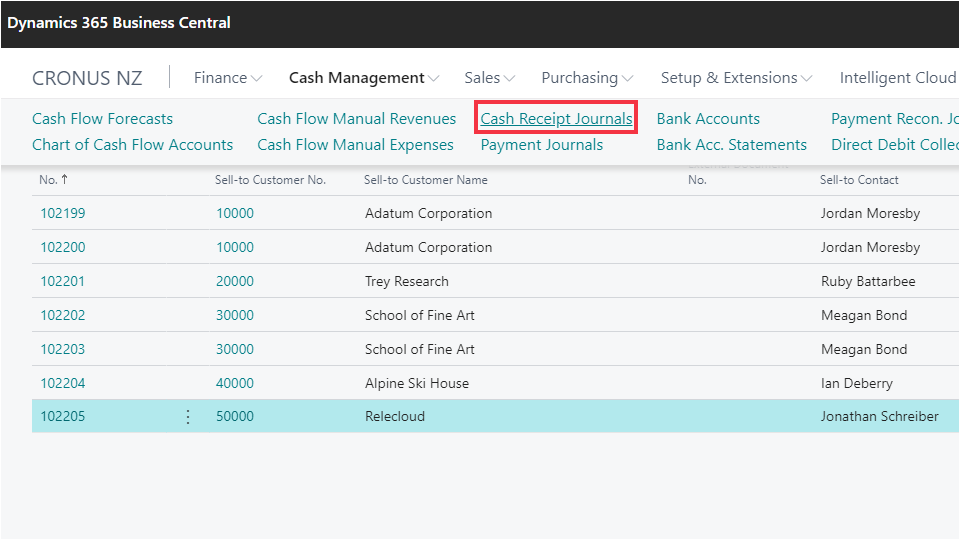
Task: Navigate to Bank Accounts
Action: click(x=708, y=119)
